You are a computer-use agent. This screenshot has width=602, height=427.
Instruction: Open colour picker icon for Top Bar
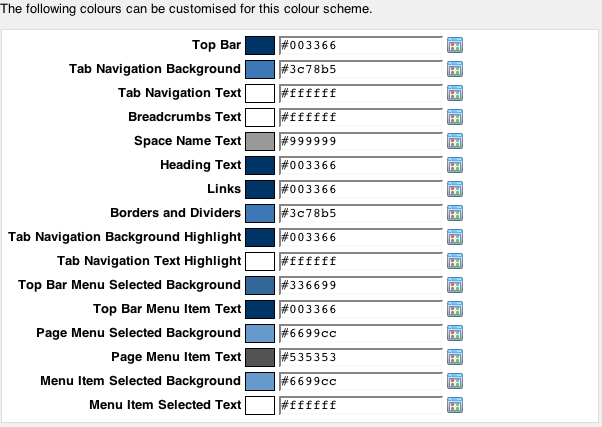tap(454, 46)
